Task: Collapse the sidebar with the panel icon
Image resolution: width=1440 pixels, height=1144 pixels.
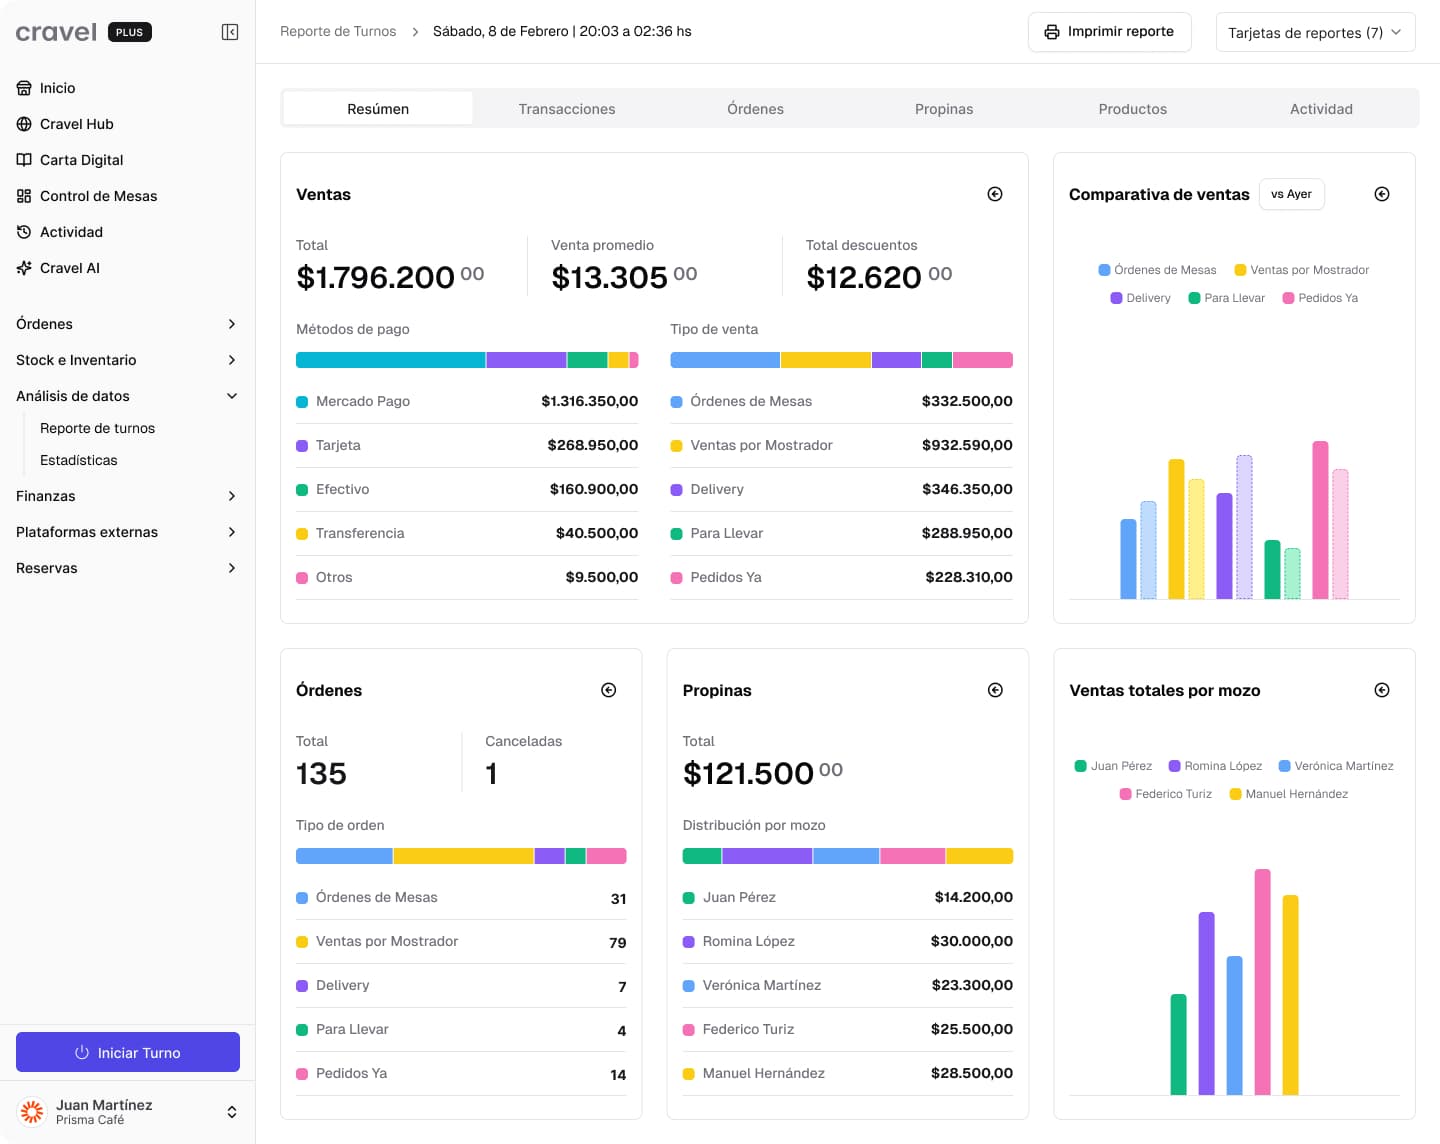Action: coord(230,32)
